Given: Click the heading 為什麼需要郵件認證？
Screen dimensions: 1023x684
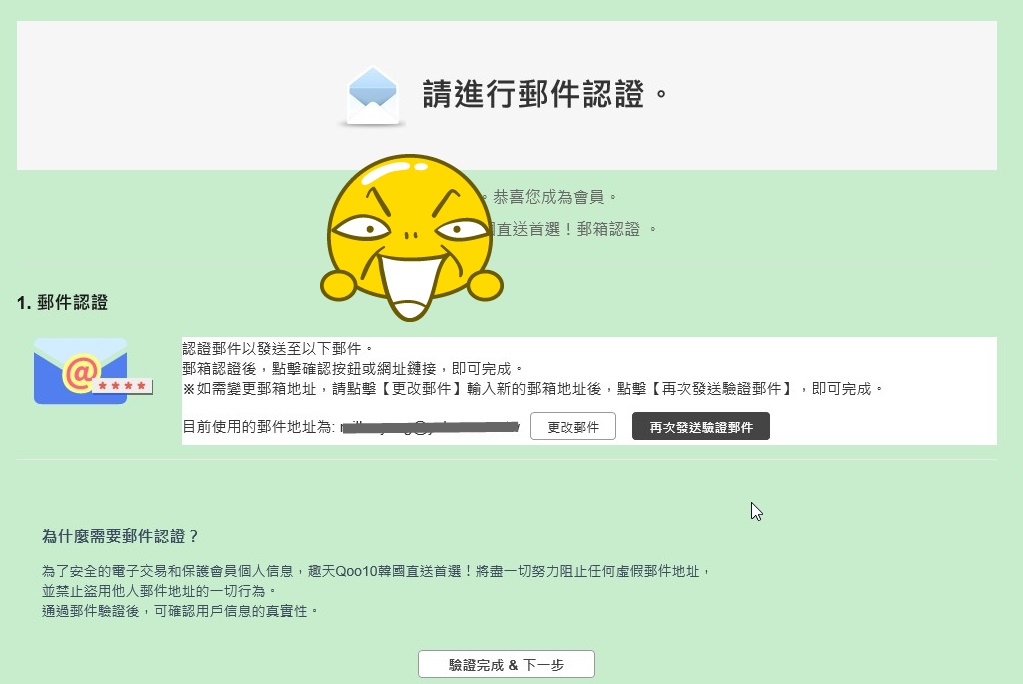Looking at the screenshot, I should click(120, 536).
